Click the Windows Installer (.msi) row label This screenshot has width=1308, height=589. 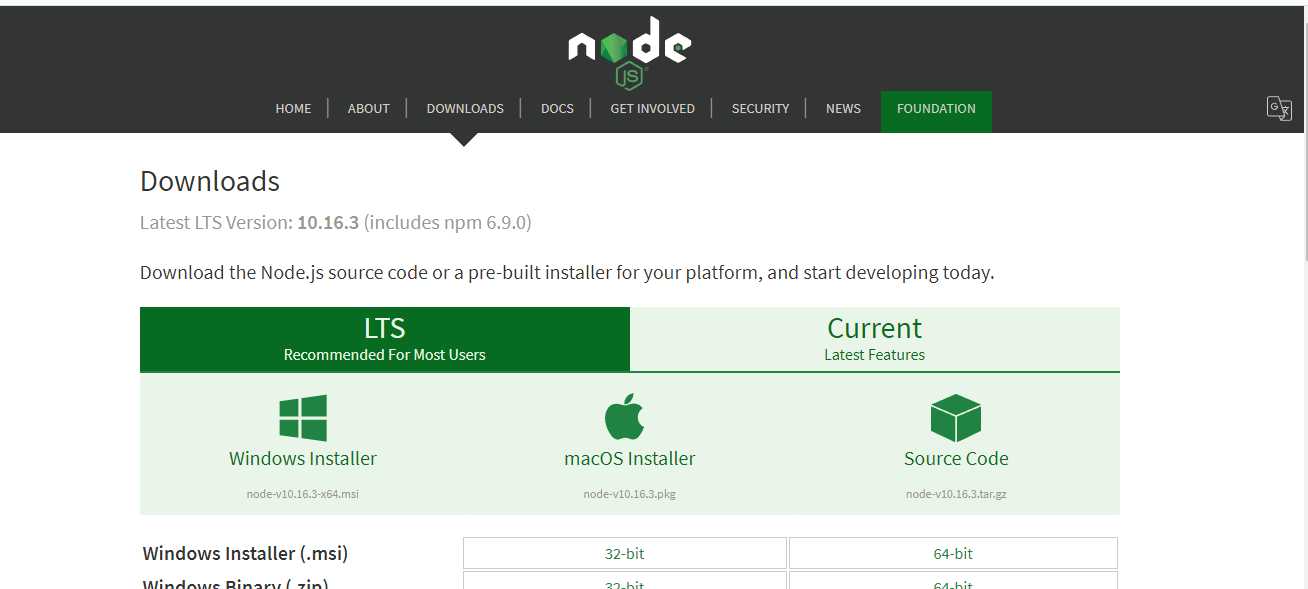click(x=246, y=553)
